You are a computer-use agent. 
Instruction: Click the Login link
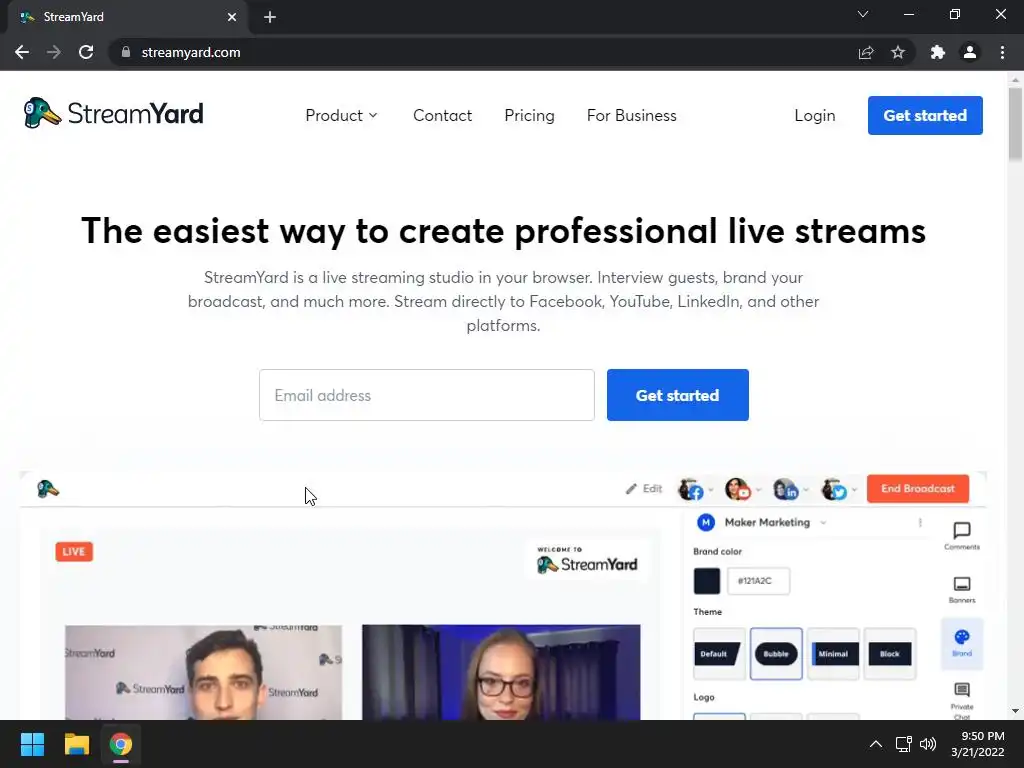814,116
